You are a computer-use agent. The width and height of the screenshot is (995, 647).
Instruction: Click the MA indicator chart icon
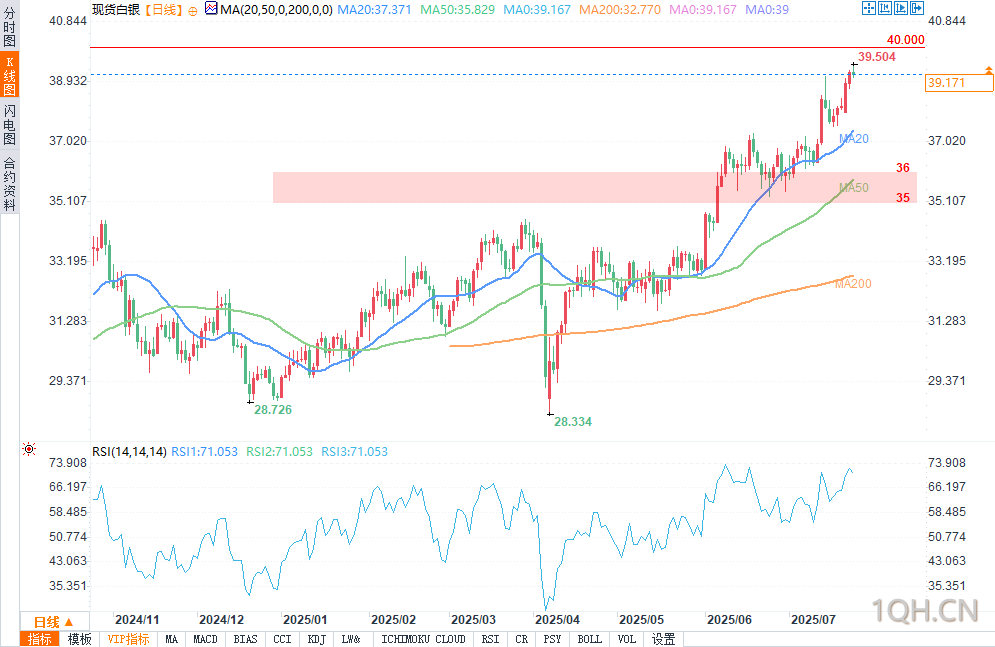point(211,9)
